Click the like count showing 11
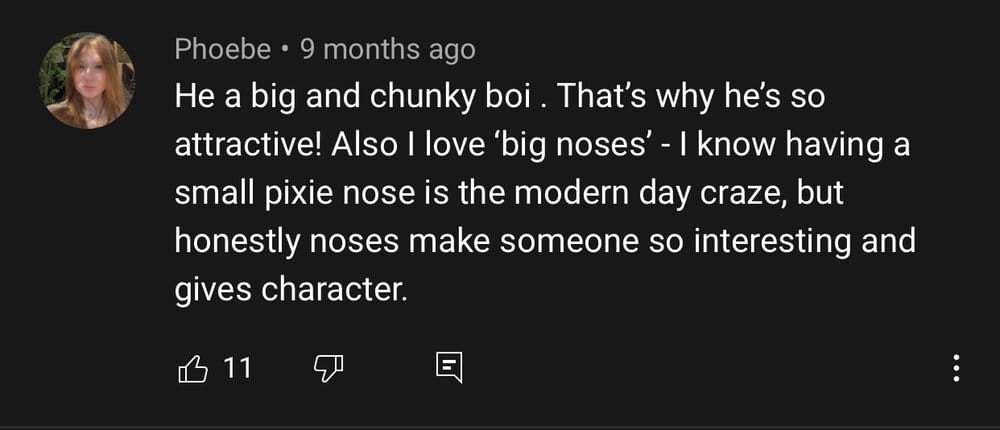The height and width of the screenshot is (430, 1000). tap(237, 369)
